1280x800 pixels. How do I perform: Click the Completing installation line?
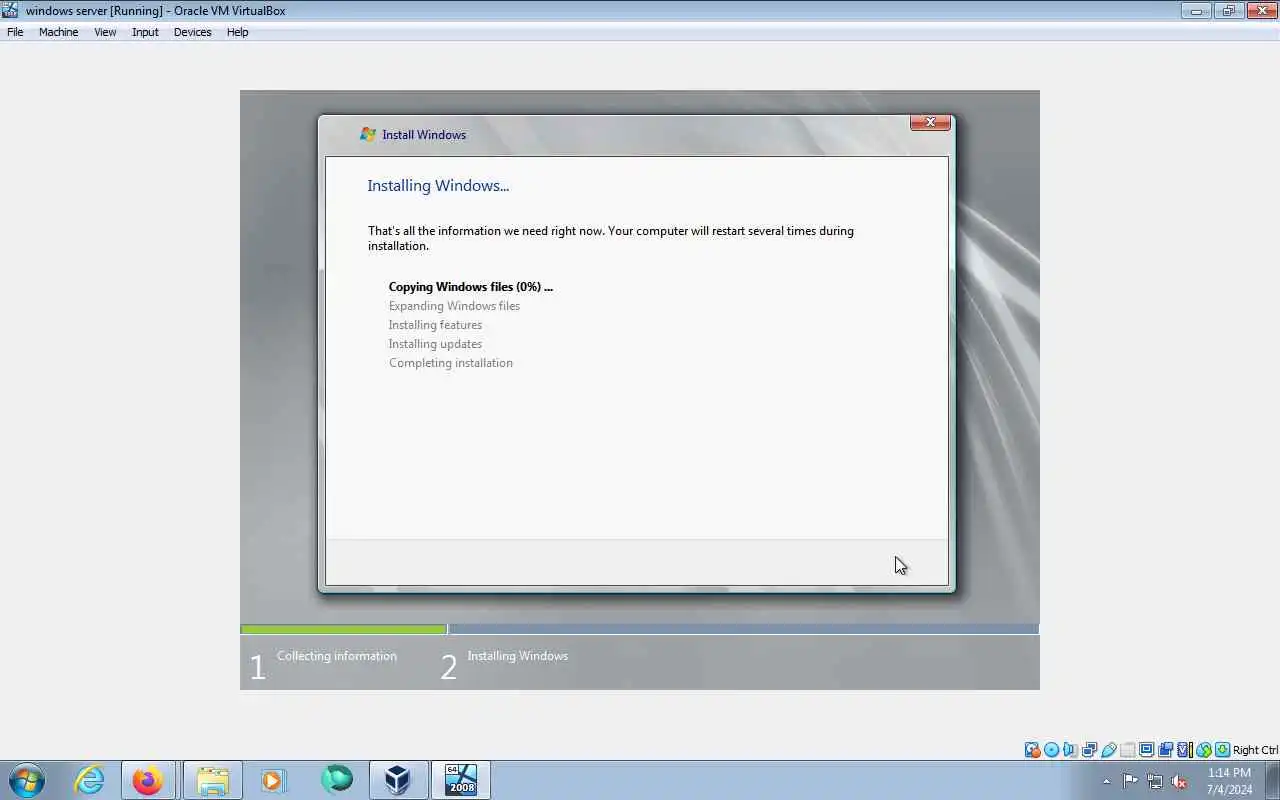pyautogui.click(x=450, y=363)
